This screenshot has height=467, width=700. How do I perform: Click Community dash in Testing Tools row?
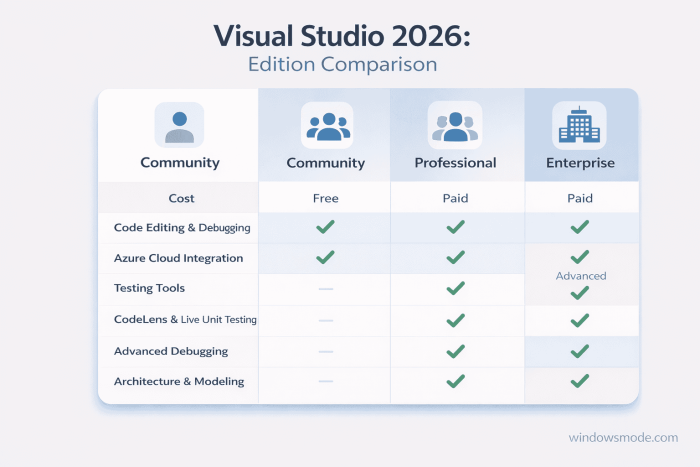[326, 289]
